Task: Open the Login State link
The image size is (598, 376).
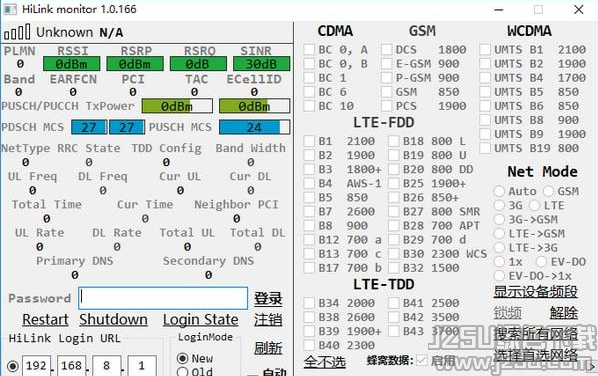Action: [x=201, y=320]
